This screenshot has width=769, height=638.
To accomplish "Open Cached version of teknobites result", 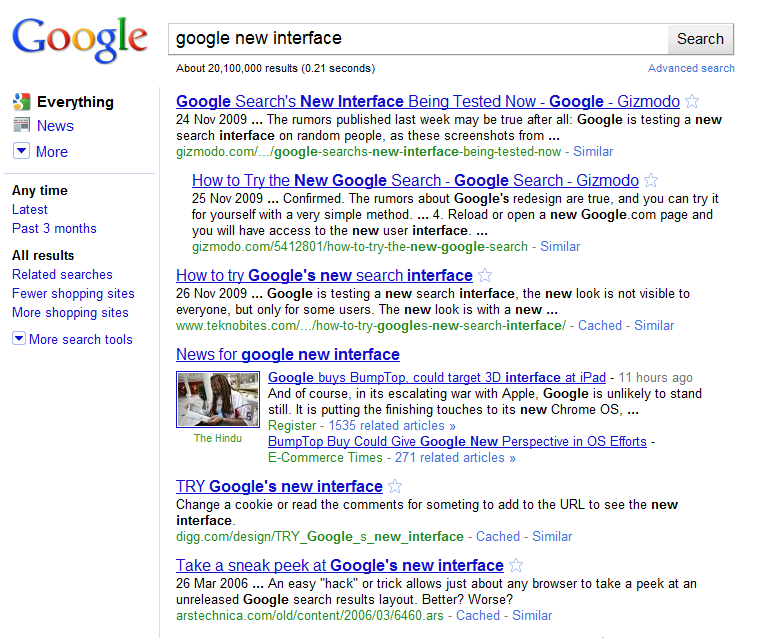I will (600, 326).
